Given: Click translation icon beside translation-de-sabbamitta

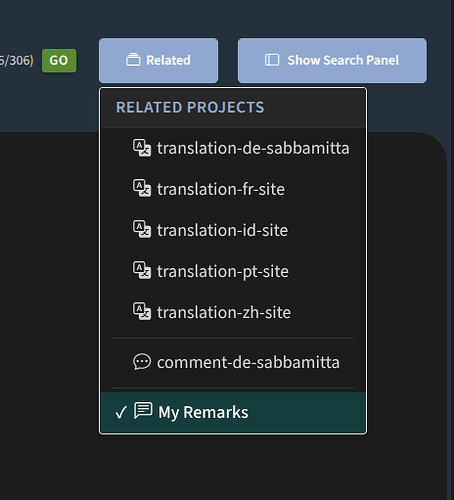Looking at the screenshot, I should coord(142,148).
